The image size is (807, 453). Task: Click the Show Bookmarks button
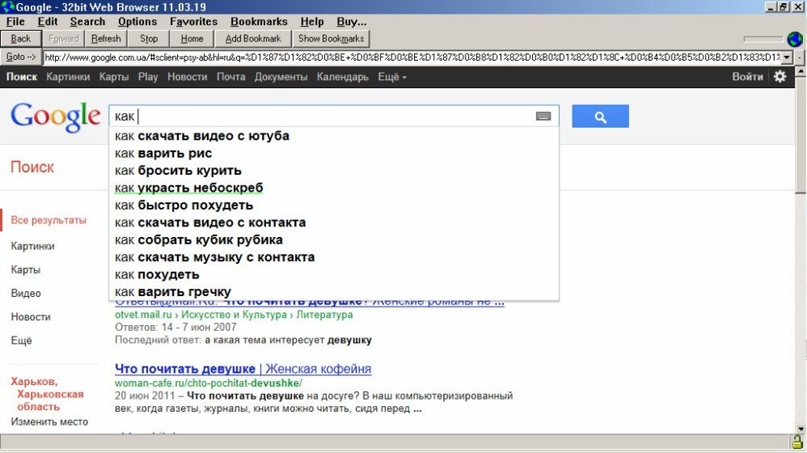click(x=331, y=39)
